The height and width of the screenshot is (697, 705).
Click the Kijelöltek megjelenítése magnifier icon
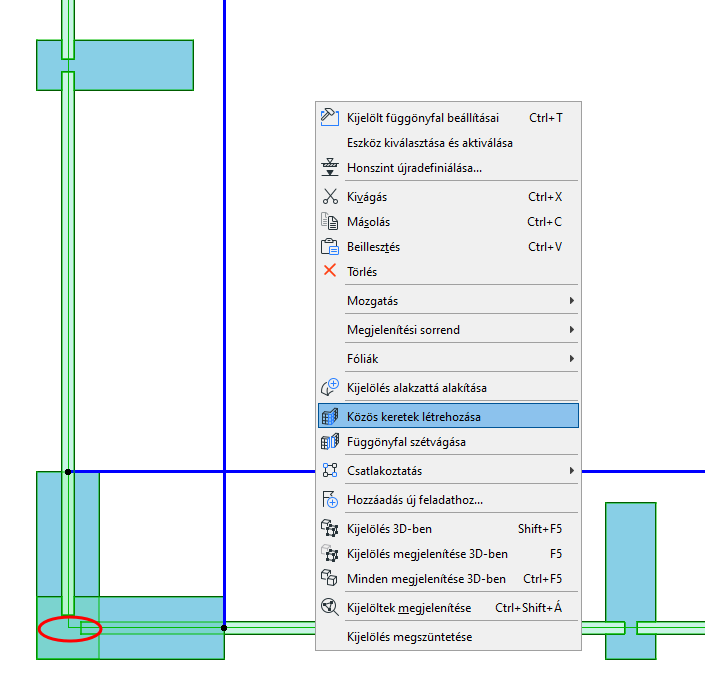tap(330, 607)
